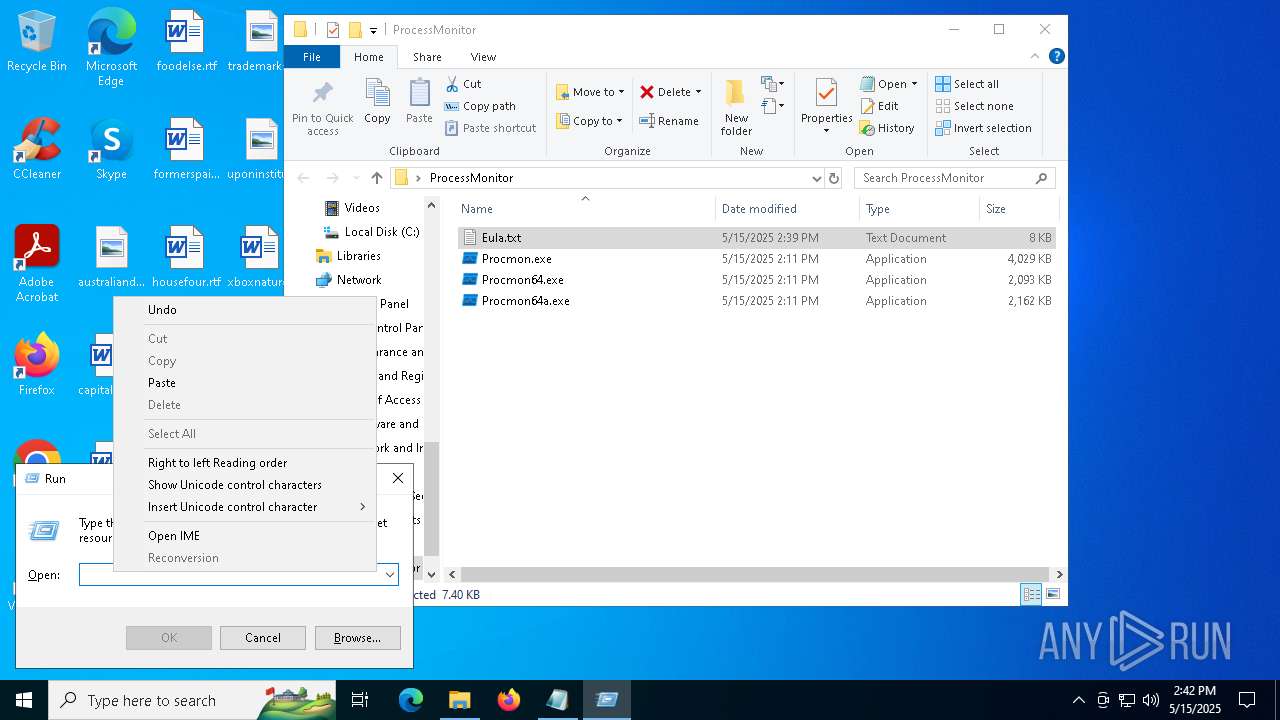
Task: Open the Run dialog Open combo dropdown
Action: (389, 575)
